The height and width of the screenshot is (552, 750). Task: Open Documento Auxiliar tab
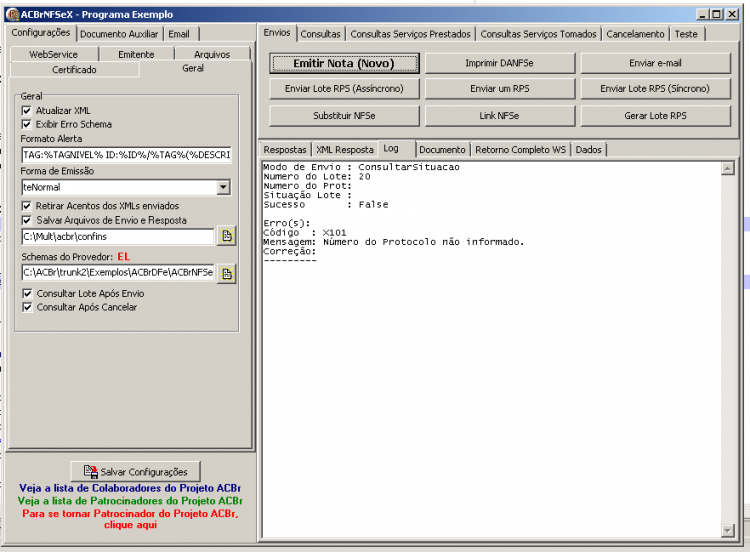(119, 34)
